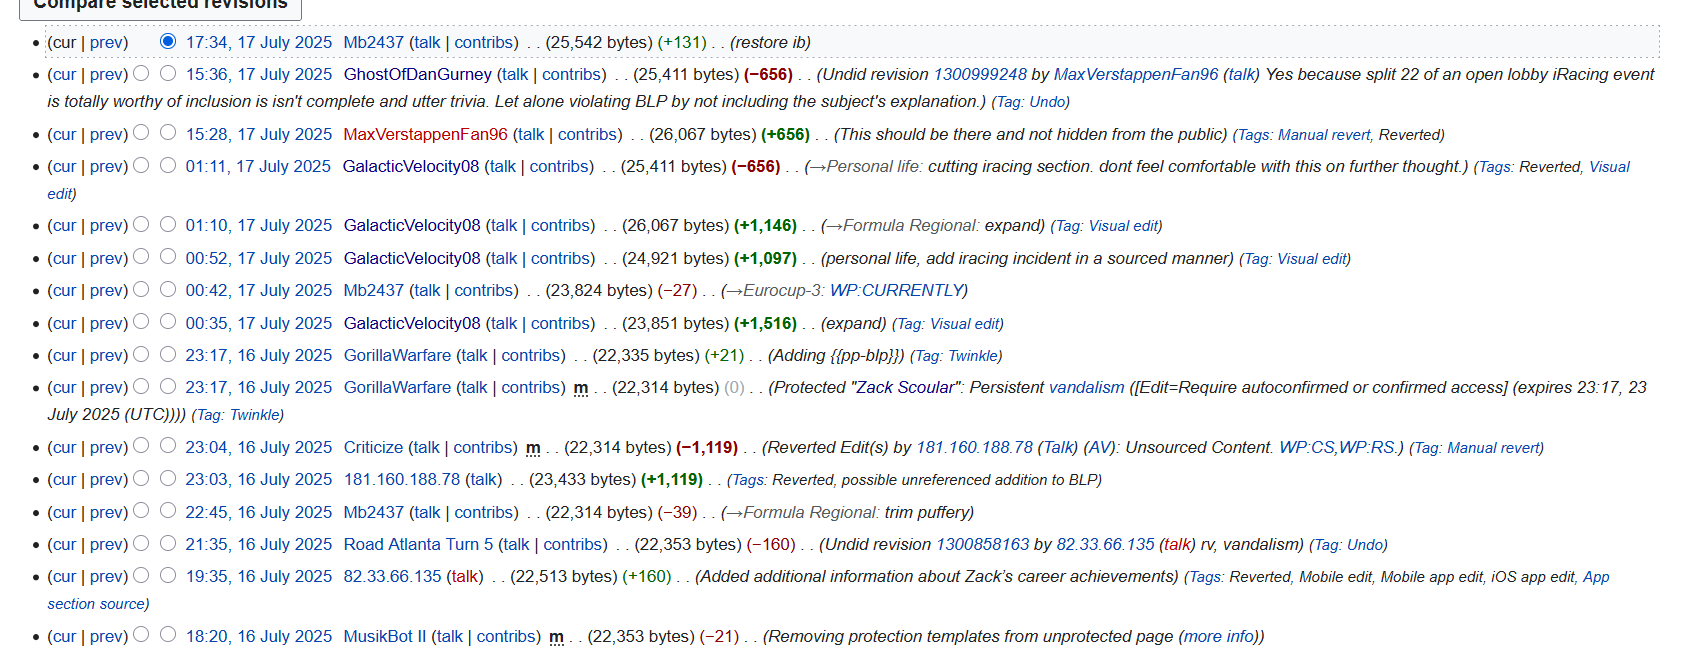Click the Undo tag on the 21:35 revision

coord(1365,545)
